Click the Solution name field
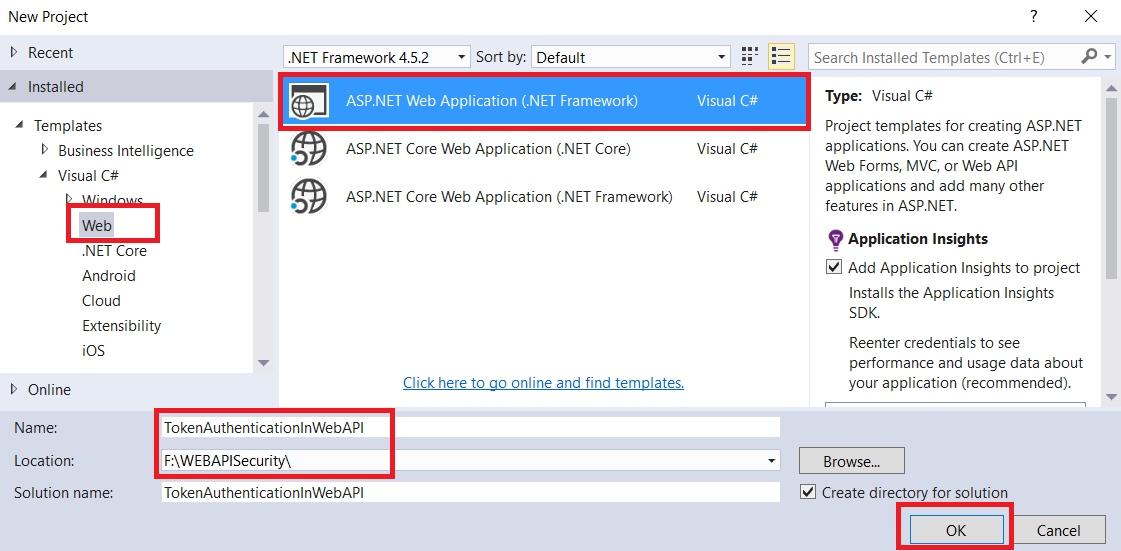The image size is (1121, 551). [x=470, y=492]
